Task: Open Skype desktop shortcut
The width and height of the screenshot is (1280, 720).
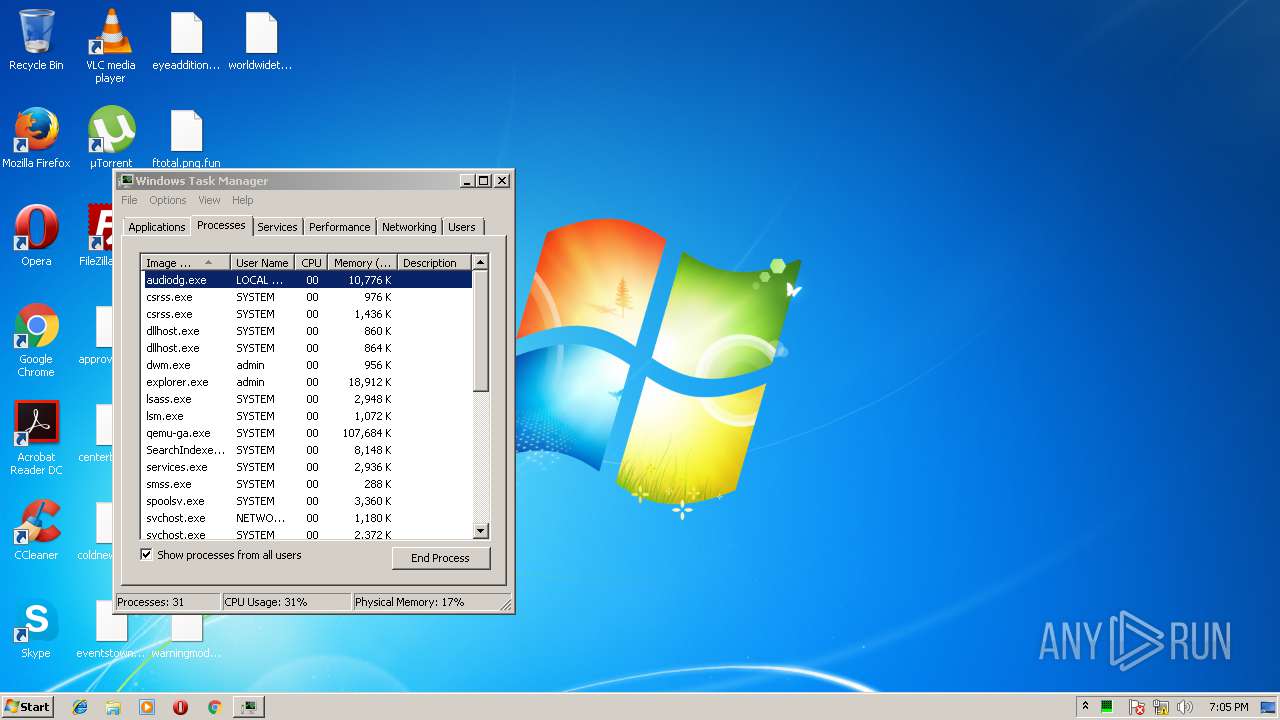Action: tap(36, 628)
